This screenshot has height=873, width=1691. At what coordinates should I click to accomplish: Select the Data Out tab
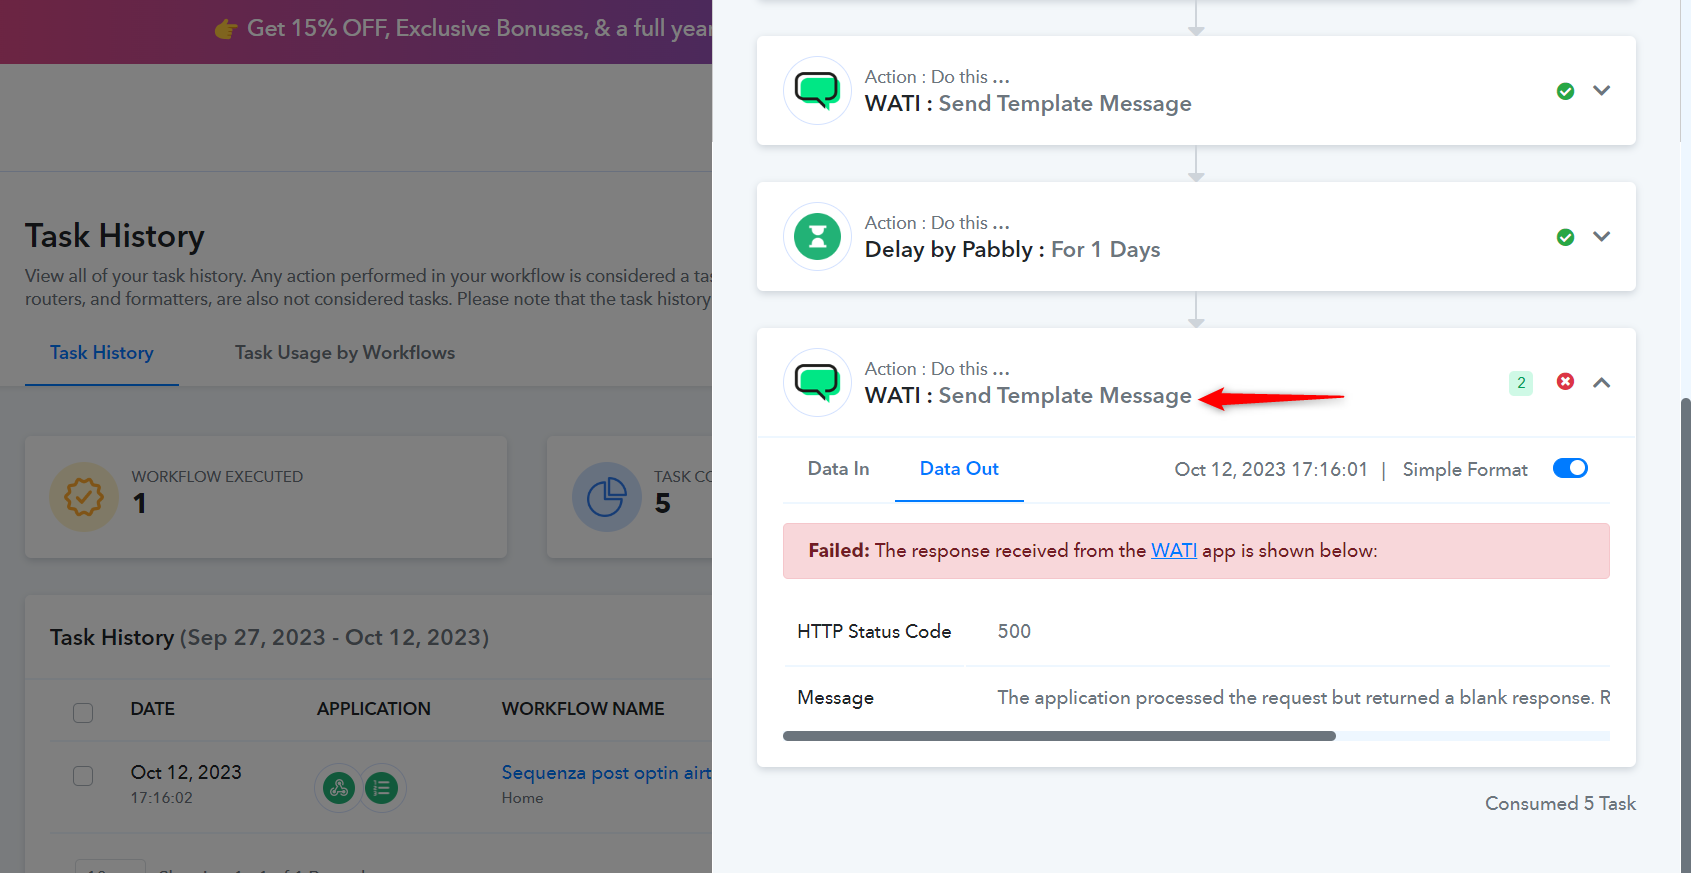(x=959, y=469)
